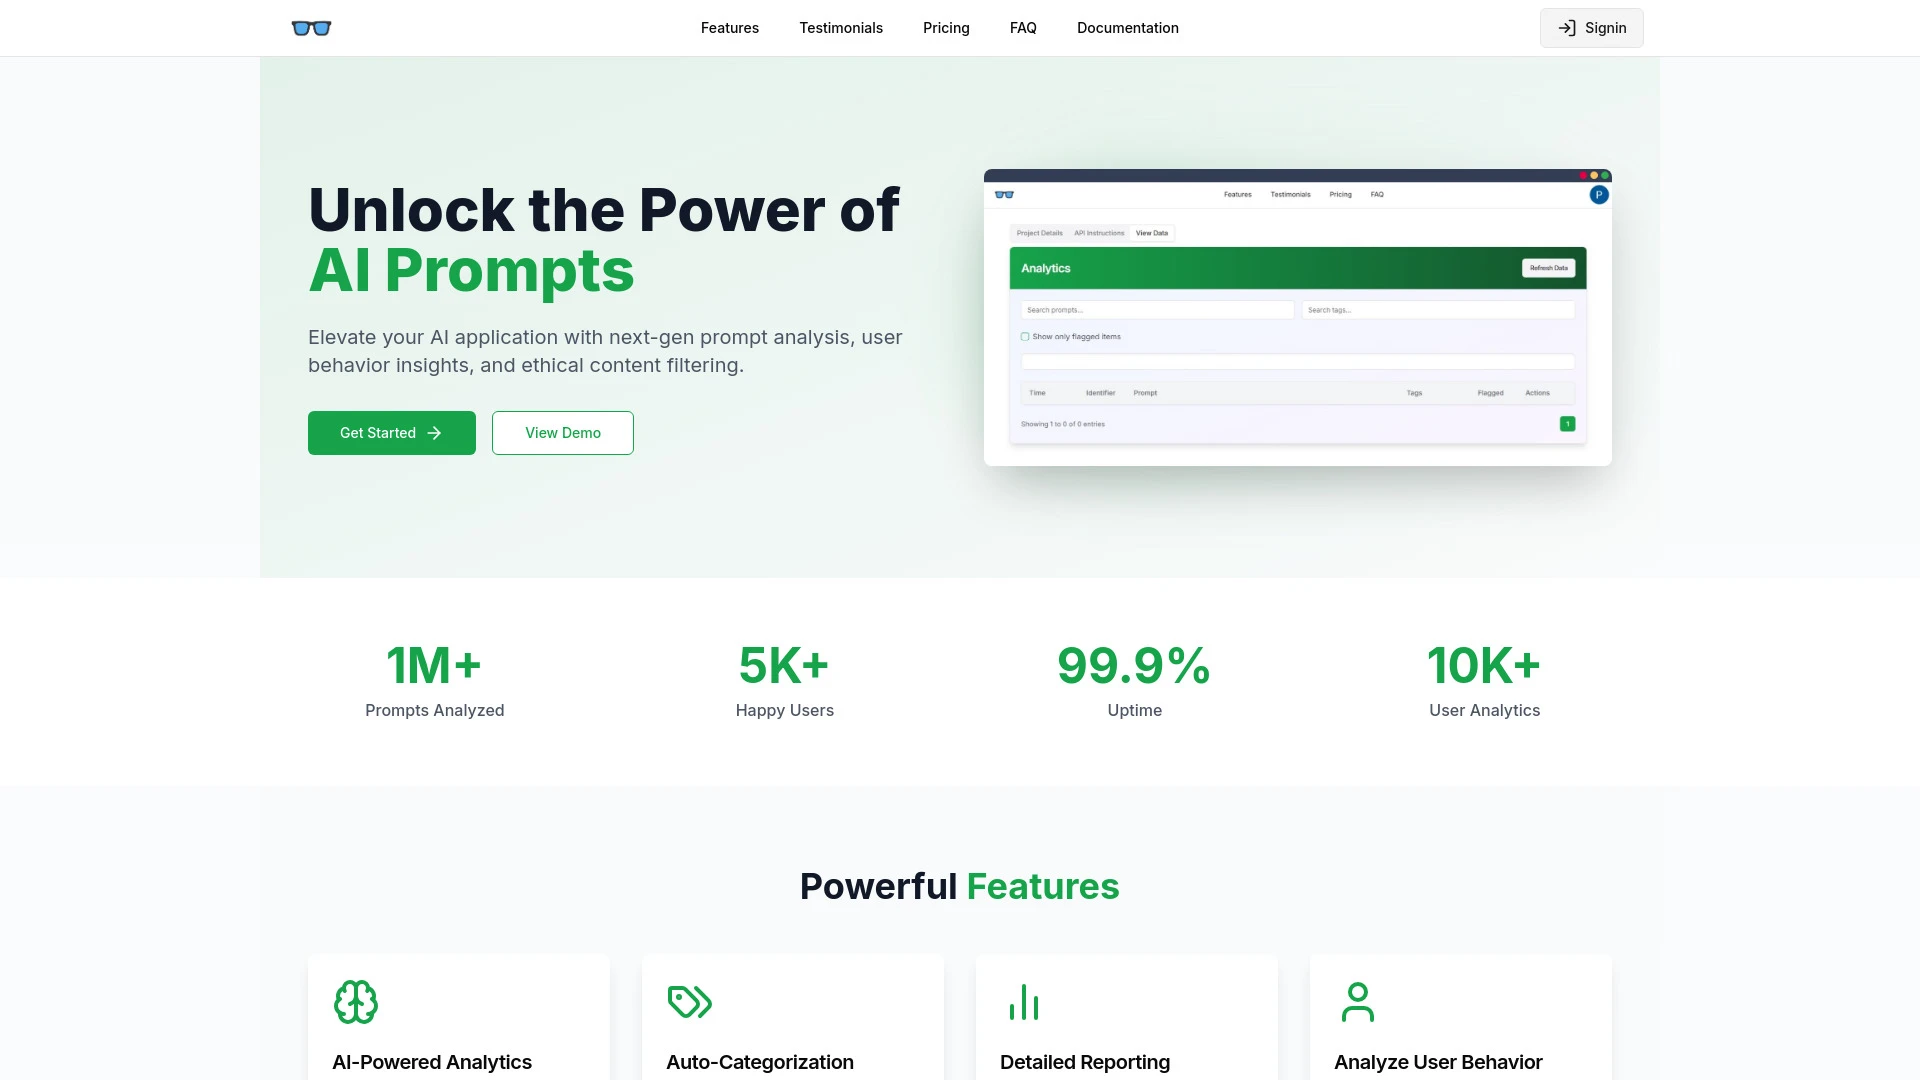
Task: Click the AI-Powered Analytics icon
Action: tap(356, 1002)
